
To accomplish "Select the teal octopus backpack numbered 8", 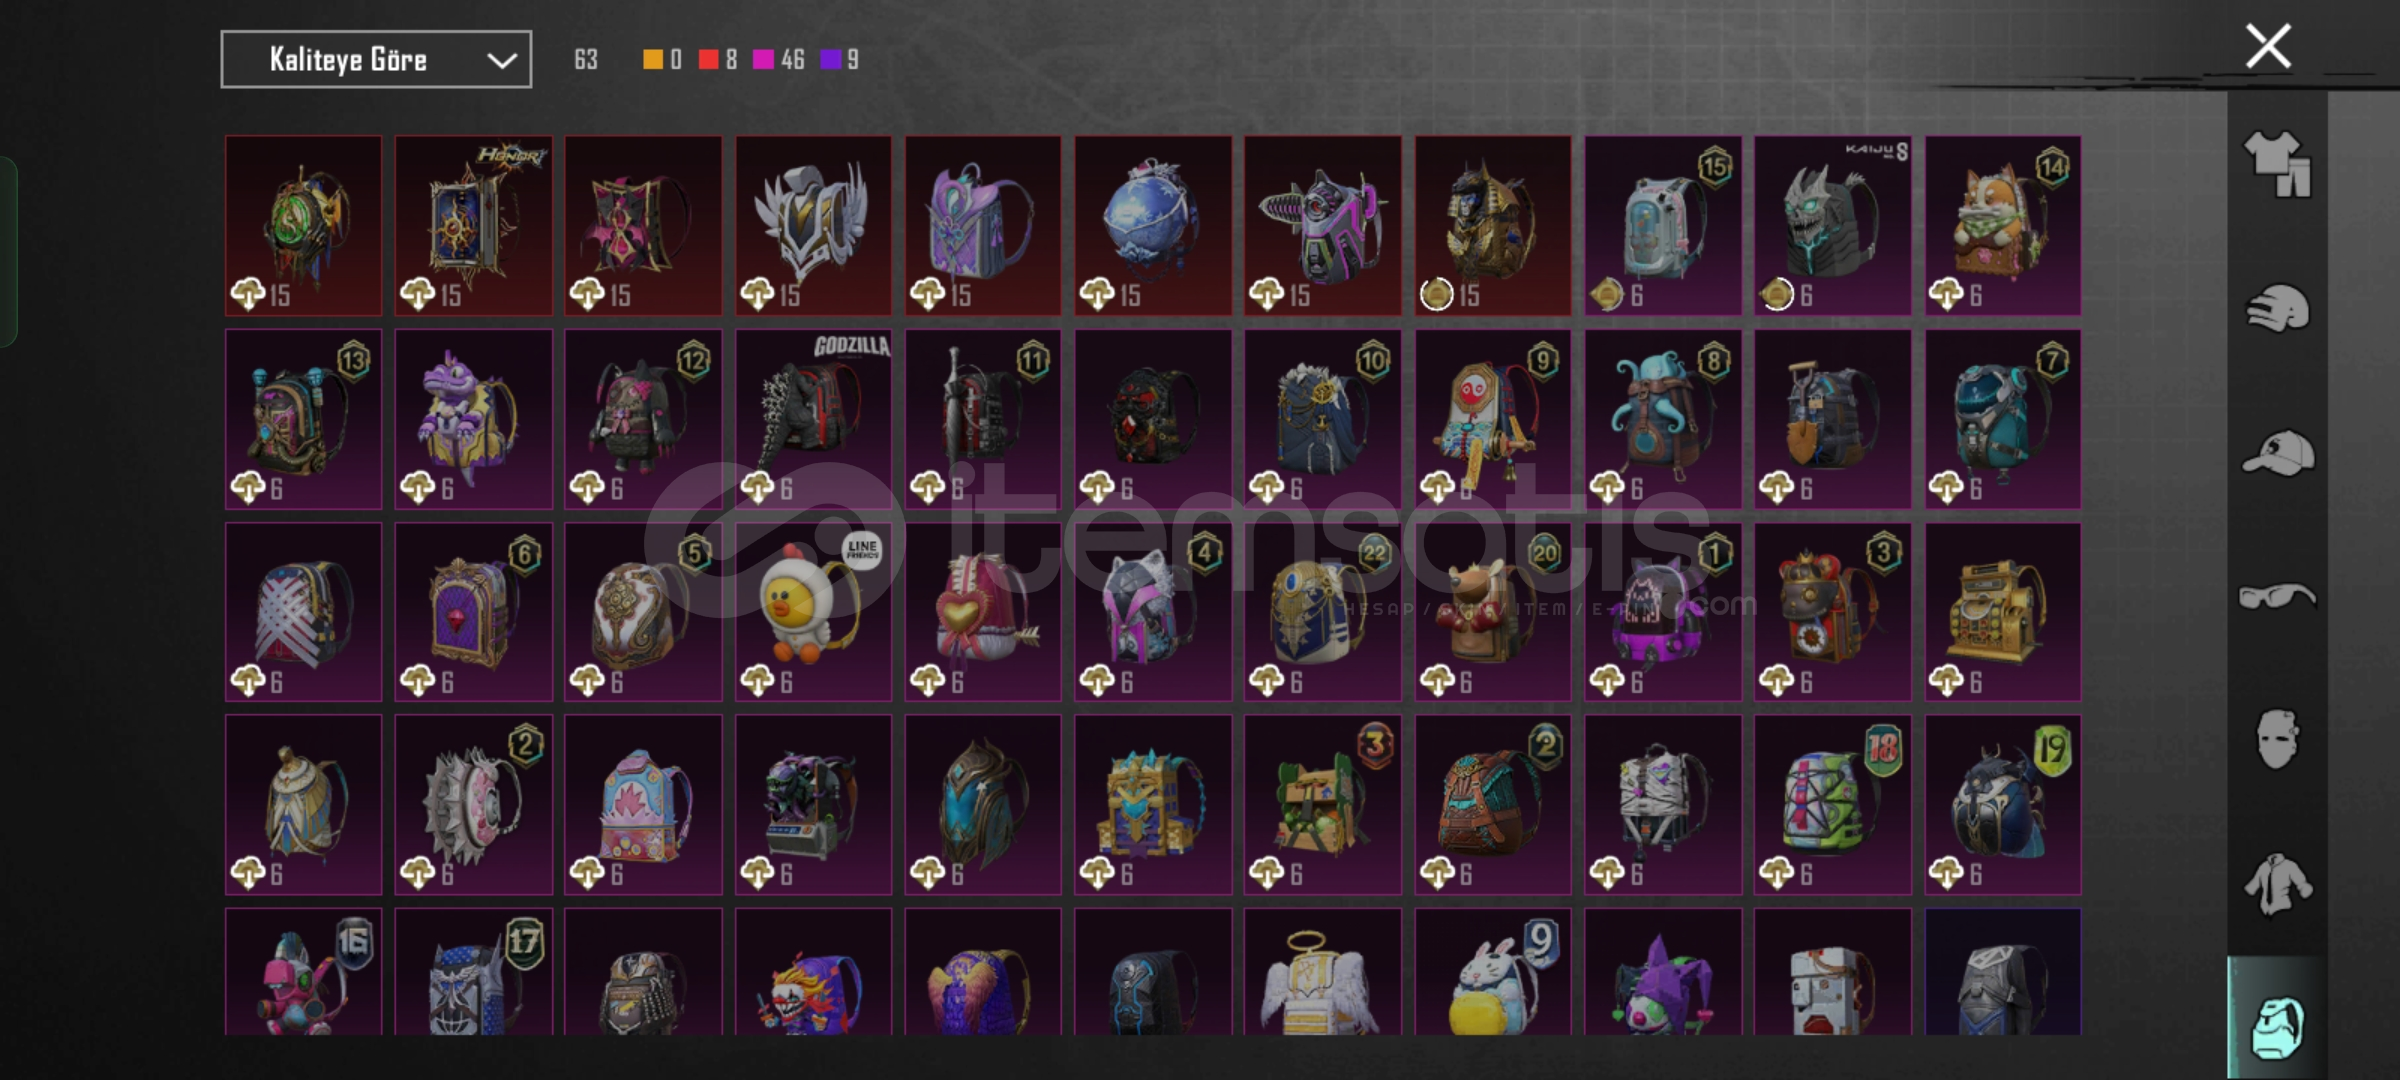I will 1663,419.
